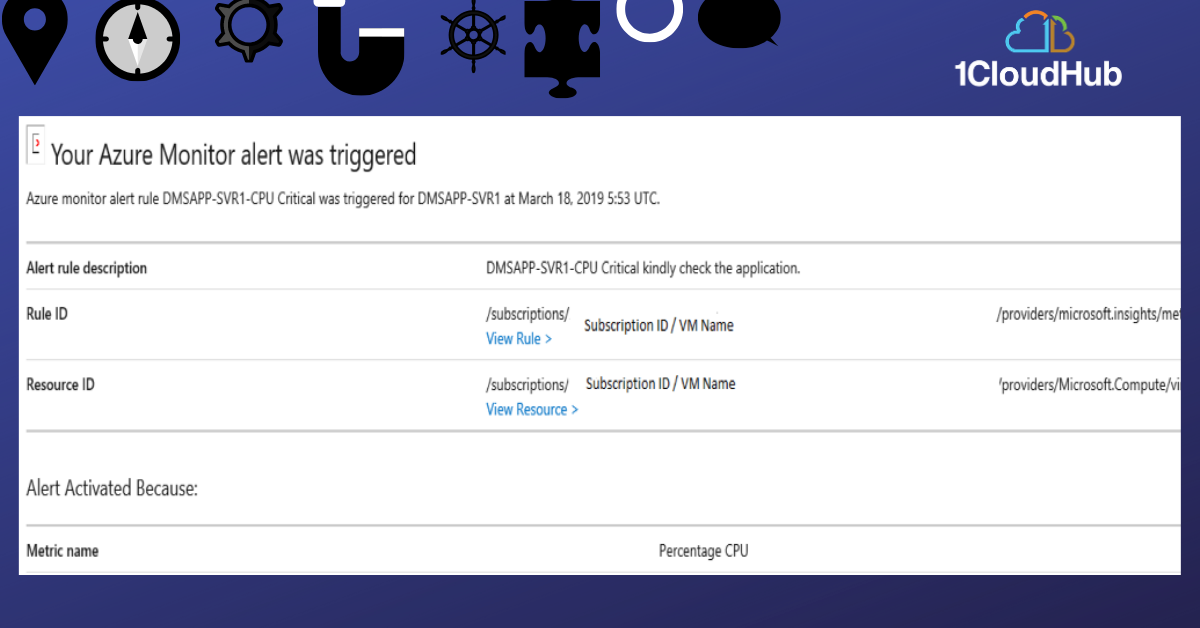This screenshot has width=1200, height=628.
Task: Click "/subscriptions/" in the Rule ID row
Action: [527, 314]
